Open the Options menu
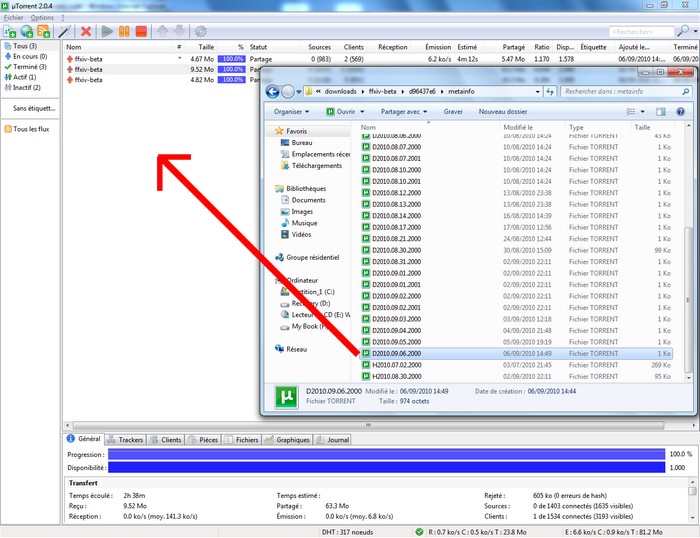Image resolution: width=700 pixels, height=538 pixels. point(42,18)
